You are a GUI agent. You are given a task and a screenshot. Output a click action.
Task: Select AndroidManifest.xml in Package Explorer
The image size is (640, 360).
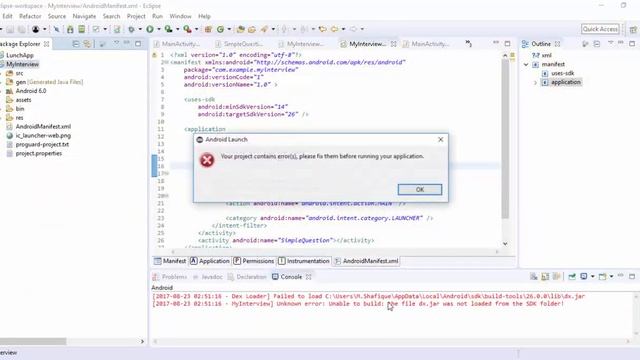click(43, 127)
